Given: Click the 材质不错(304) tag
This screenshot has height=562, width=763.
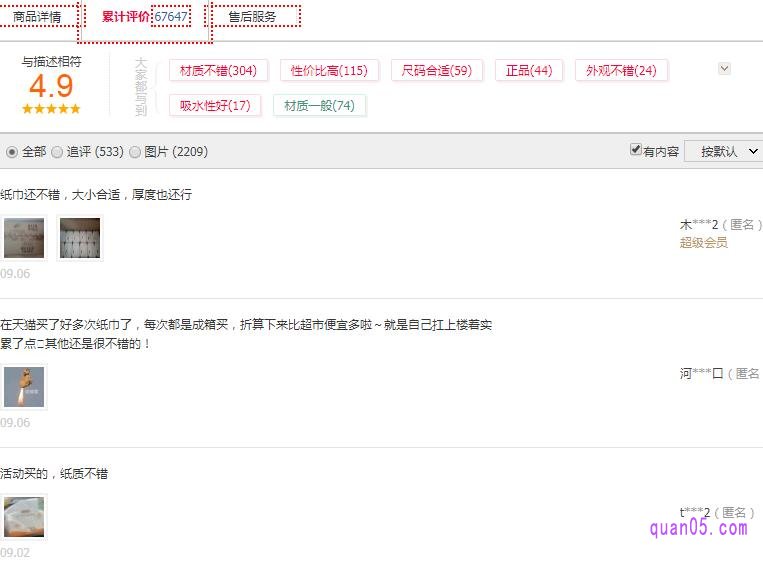Looking at the screenshot, I should coord(218,71).
